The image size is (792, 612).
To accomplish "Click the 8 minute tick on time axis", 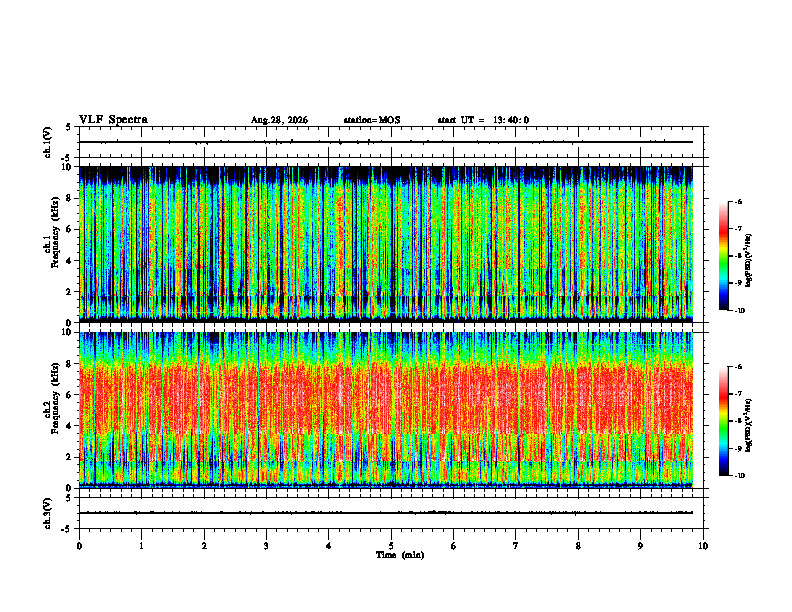I will (x=578, y=546).
